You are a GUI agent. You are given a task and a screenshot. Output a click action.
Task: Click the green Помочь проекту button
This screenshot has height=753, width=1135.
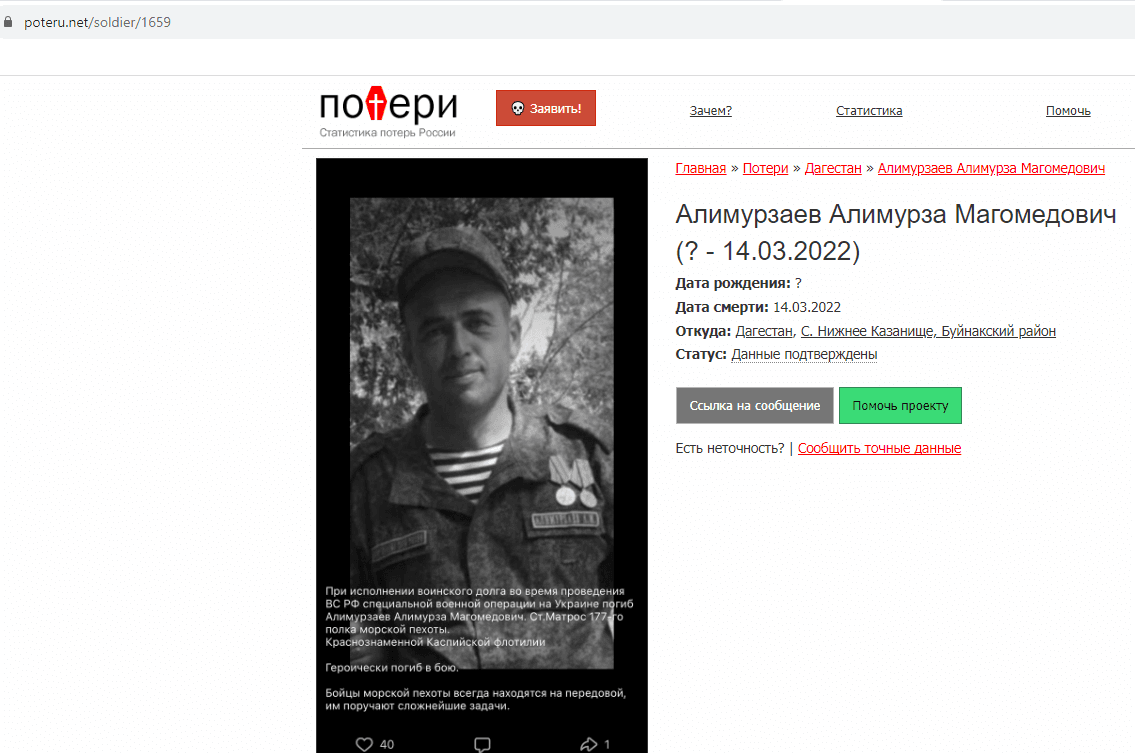(900, 405)
